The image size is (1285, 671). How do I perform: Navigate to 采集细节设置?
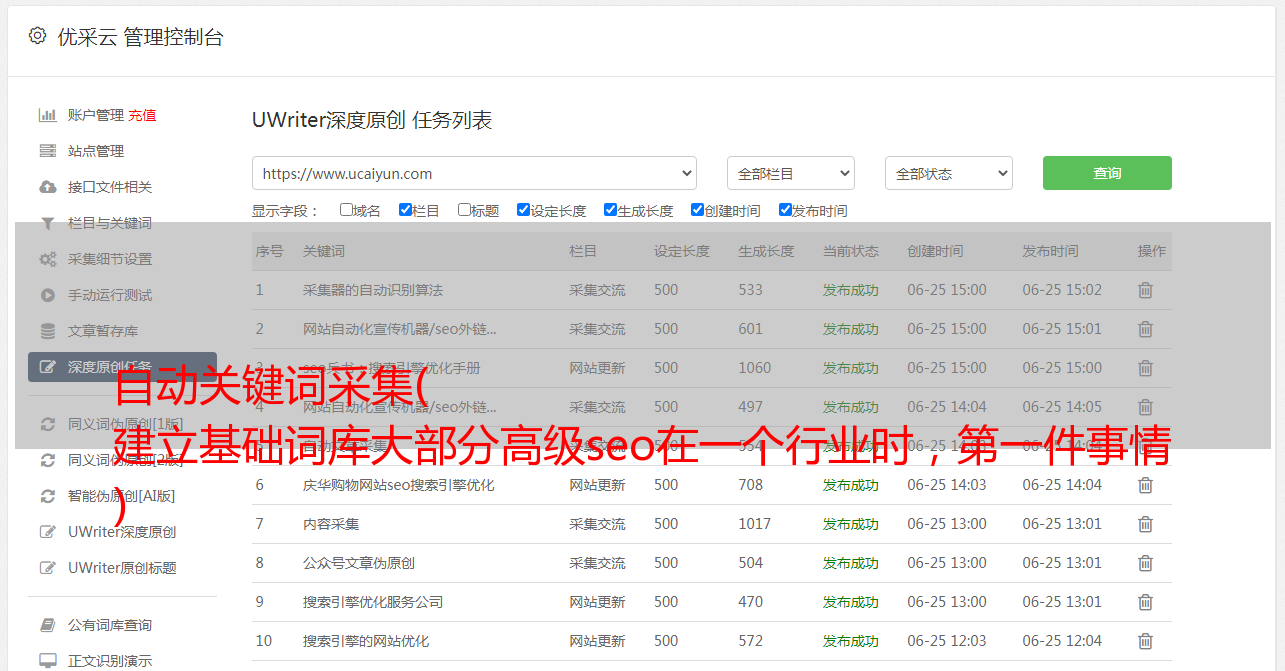click(110, 259)
